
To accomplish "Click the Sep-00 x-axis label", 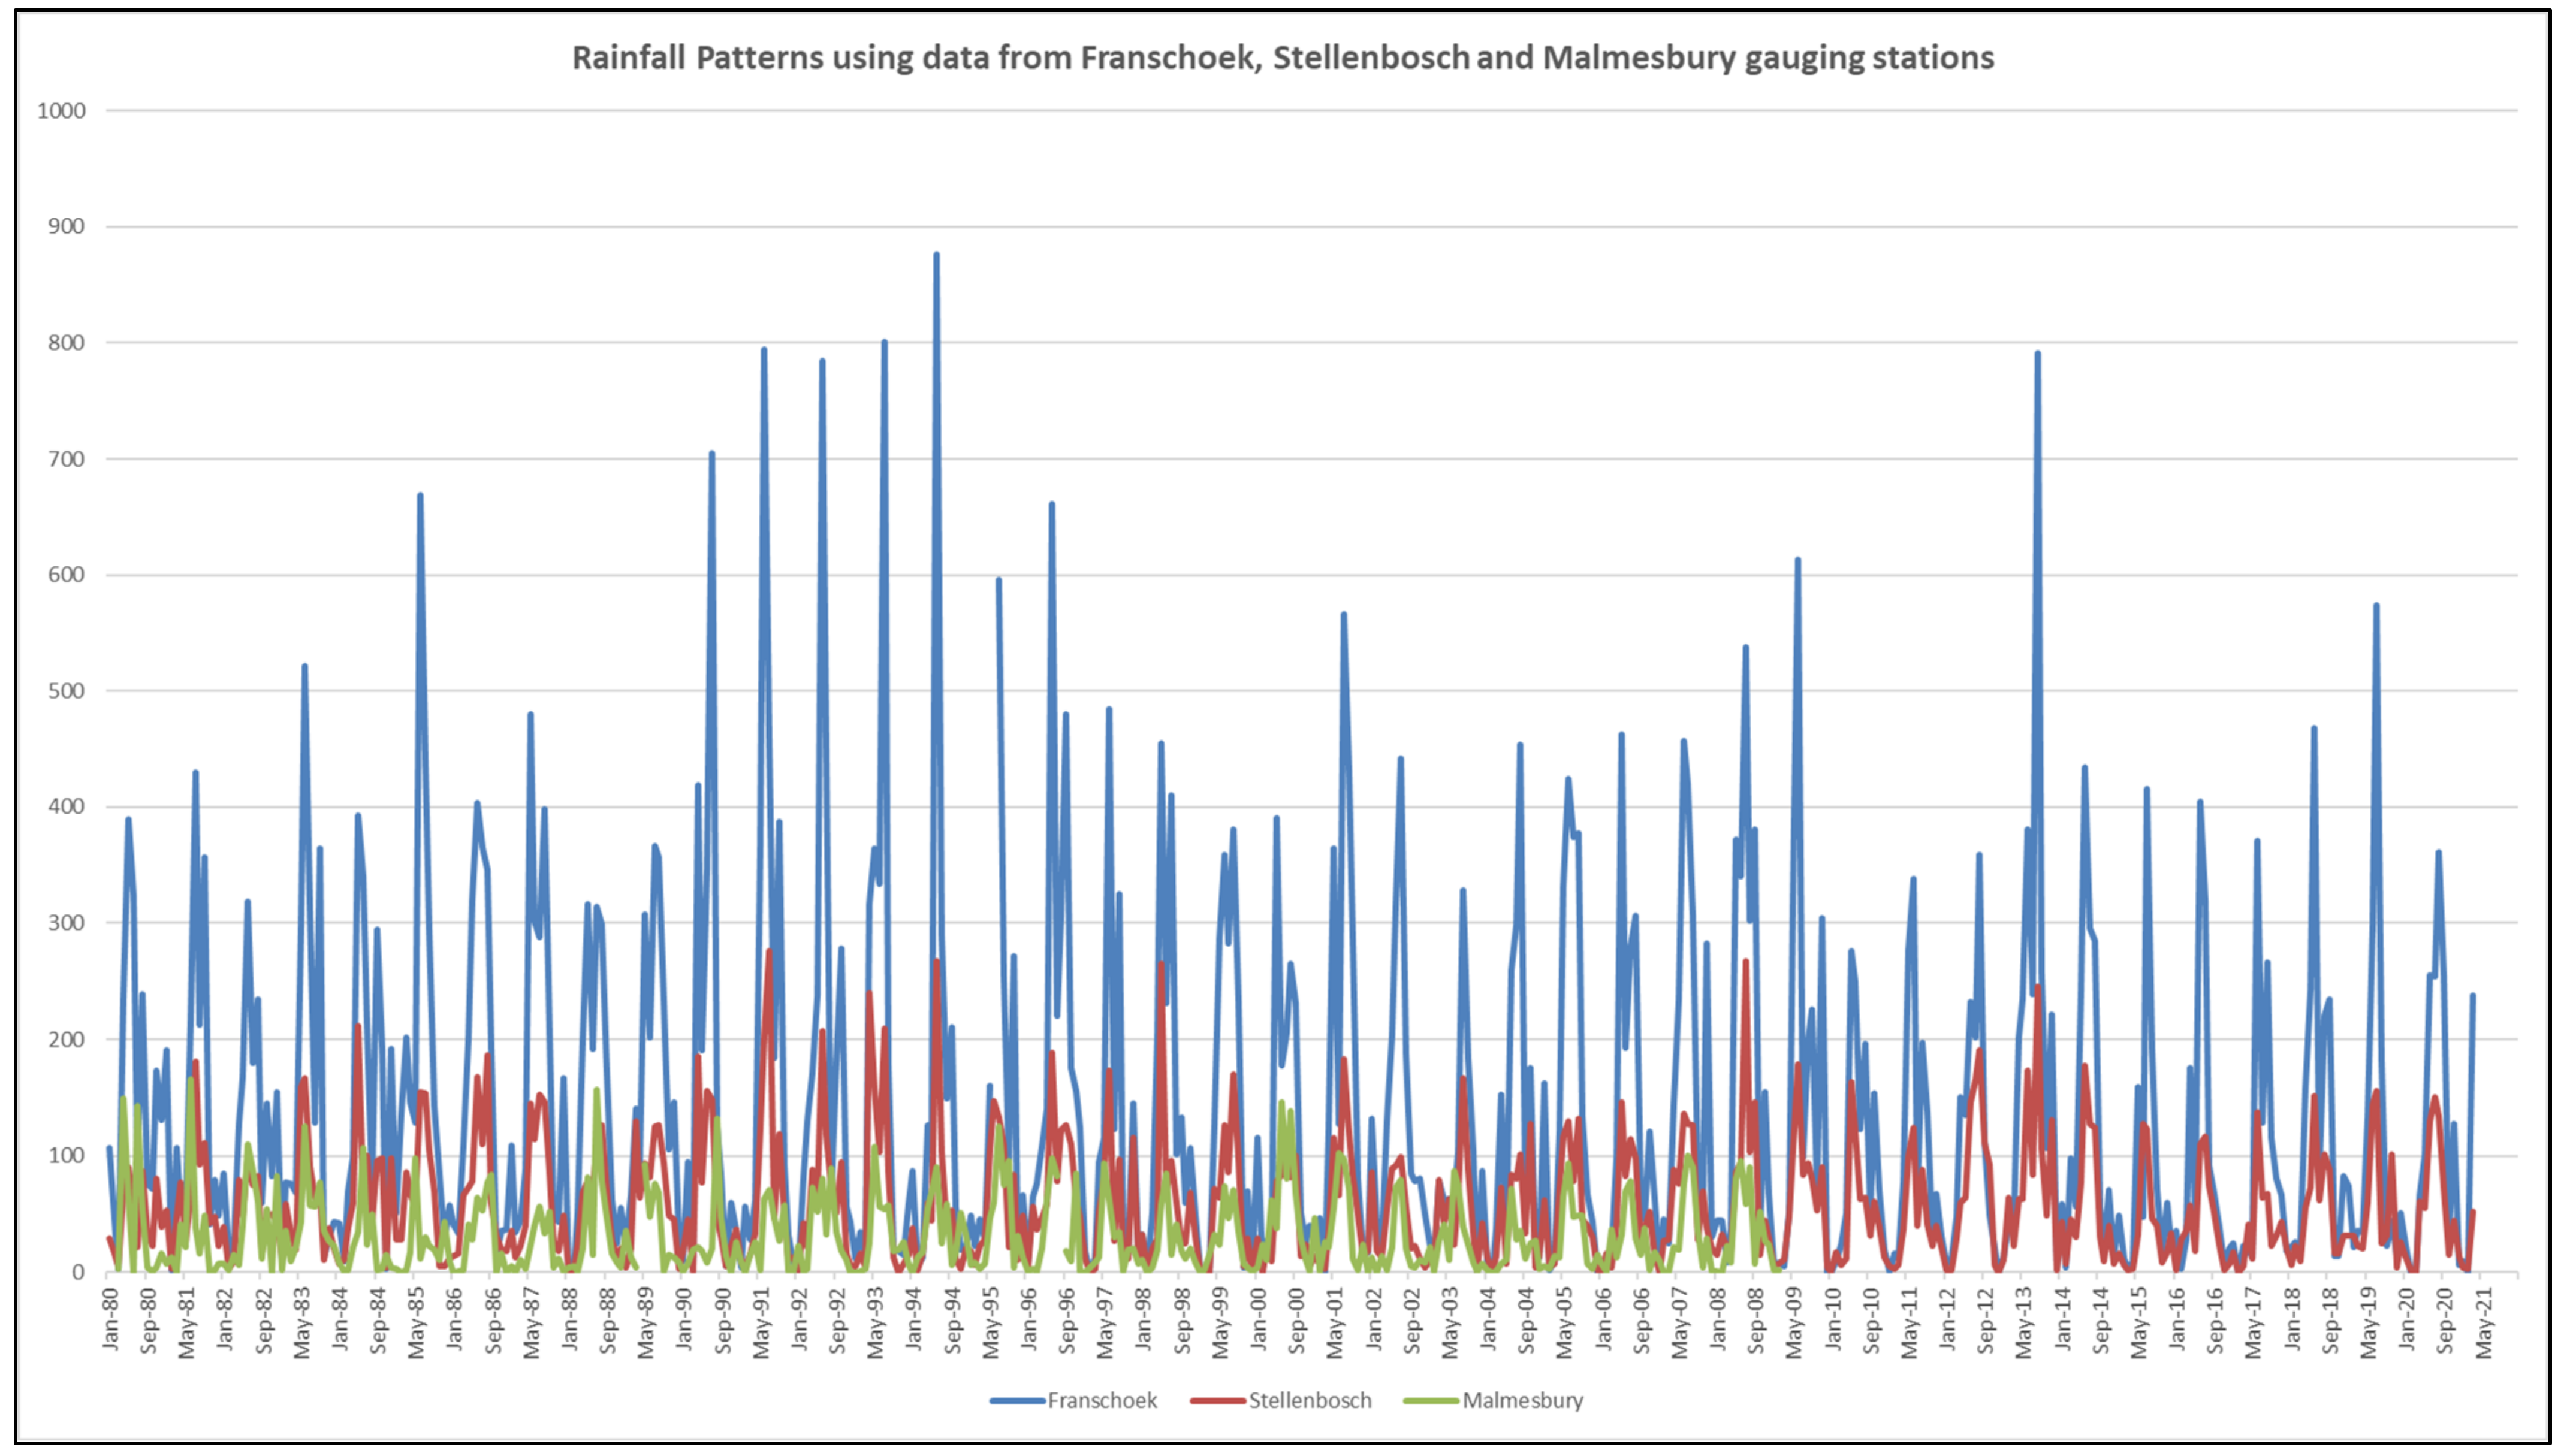I will [x=1297, y=1321].
